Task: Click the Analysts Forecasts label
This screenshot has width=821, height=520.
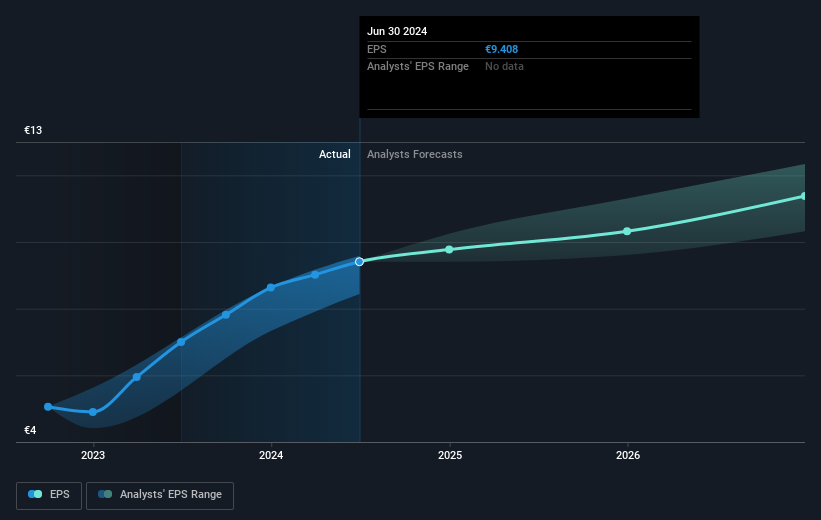Action: [x=415, y=154]
